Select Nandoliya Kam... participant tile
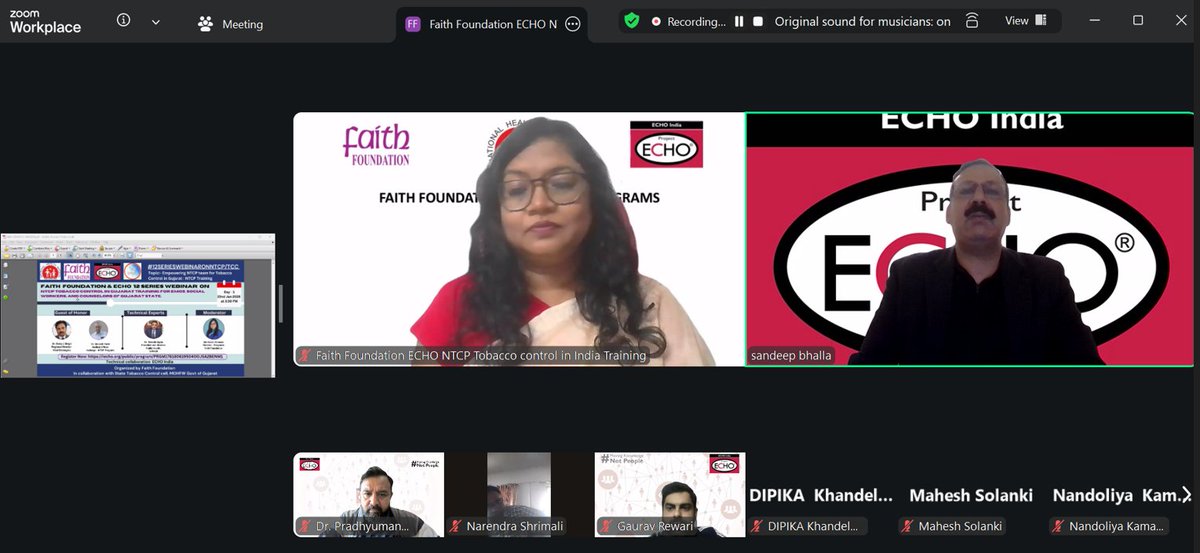This screenshot has width=1200, height=553. point(1120,495)
